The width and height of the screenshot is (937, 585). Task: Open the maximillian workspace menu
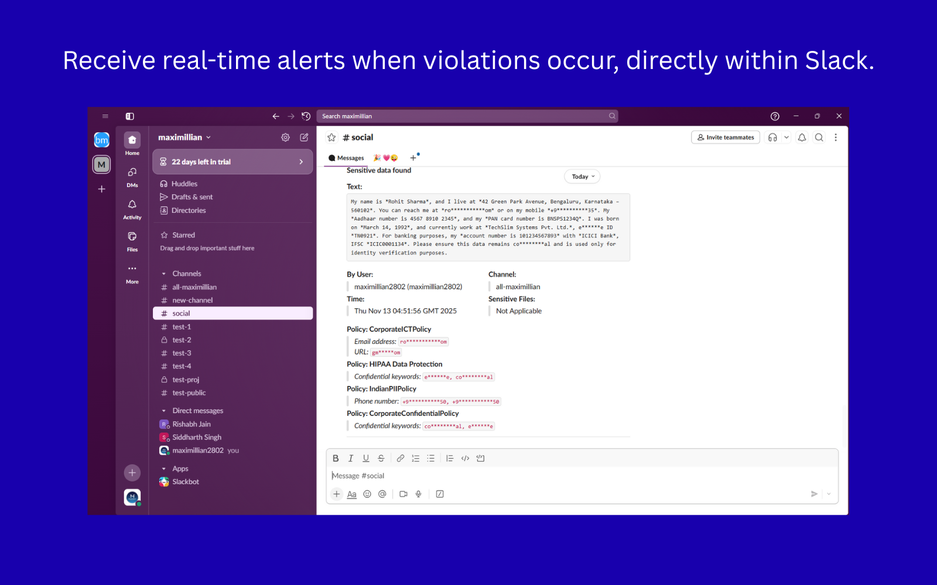(x=184, y=137)
